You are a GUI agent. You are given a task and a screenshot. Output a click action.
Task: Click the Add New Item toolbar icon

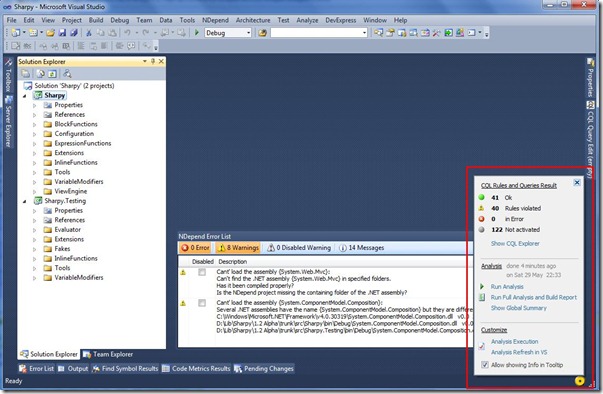(x=33, y=33)
